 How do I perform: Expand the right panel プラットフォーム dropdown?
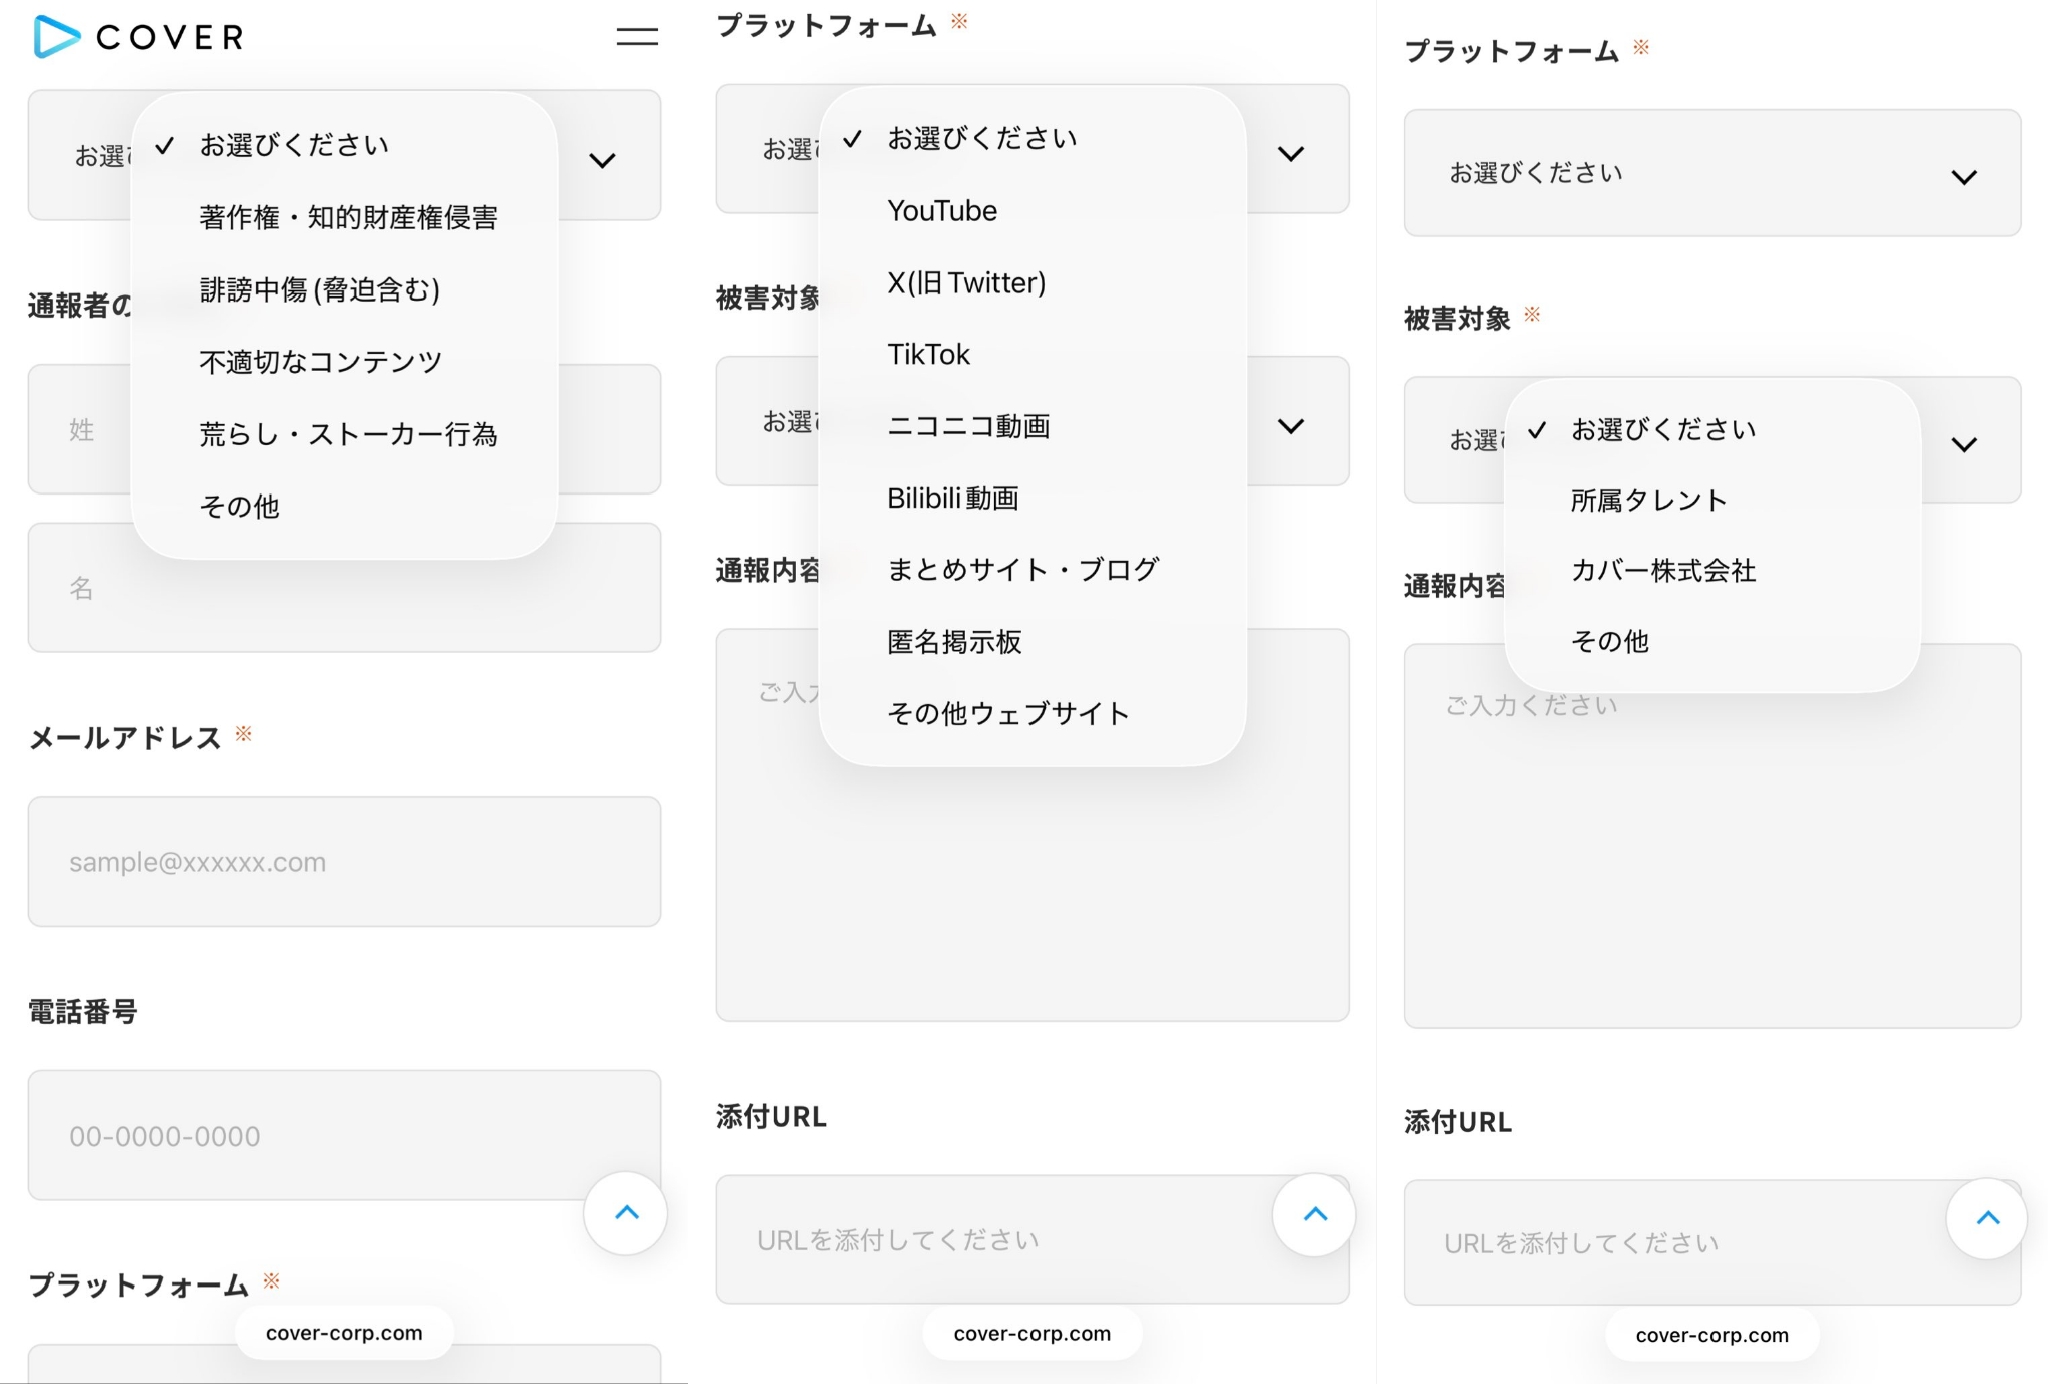point(1711,174)
